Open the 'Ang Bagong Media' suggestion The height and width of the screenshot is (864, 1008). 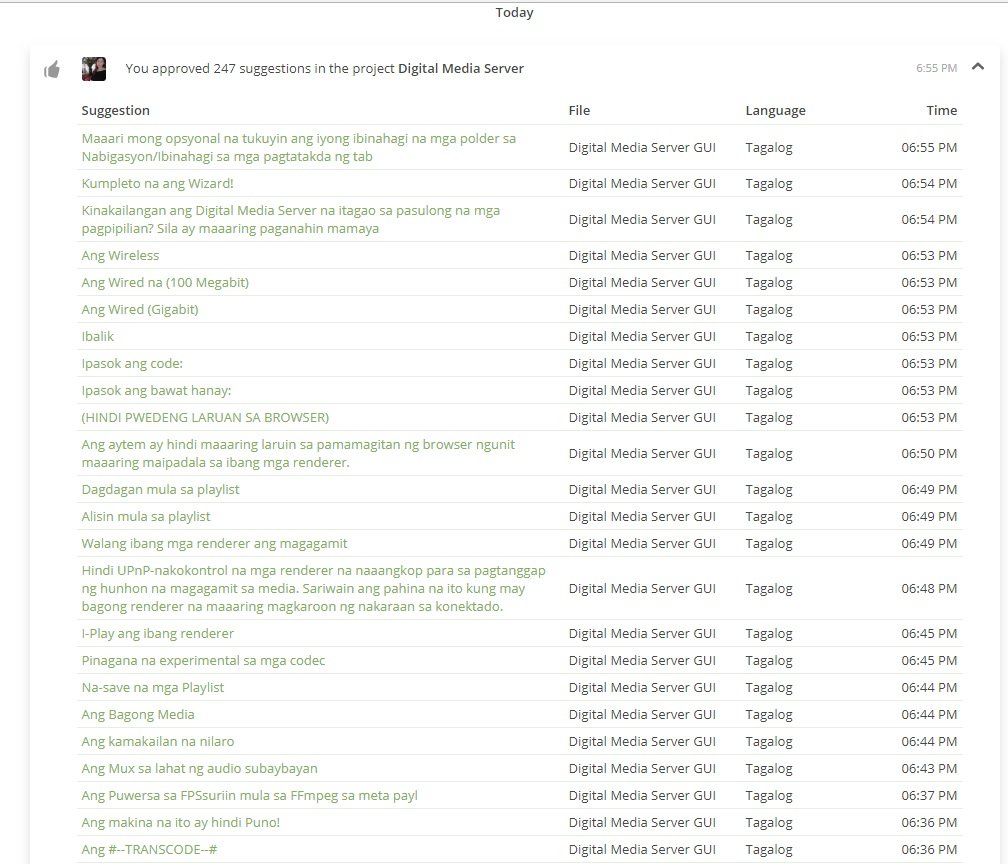[138, 715]
